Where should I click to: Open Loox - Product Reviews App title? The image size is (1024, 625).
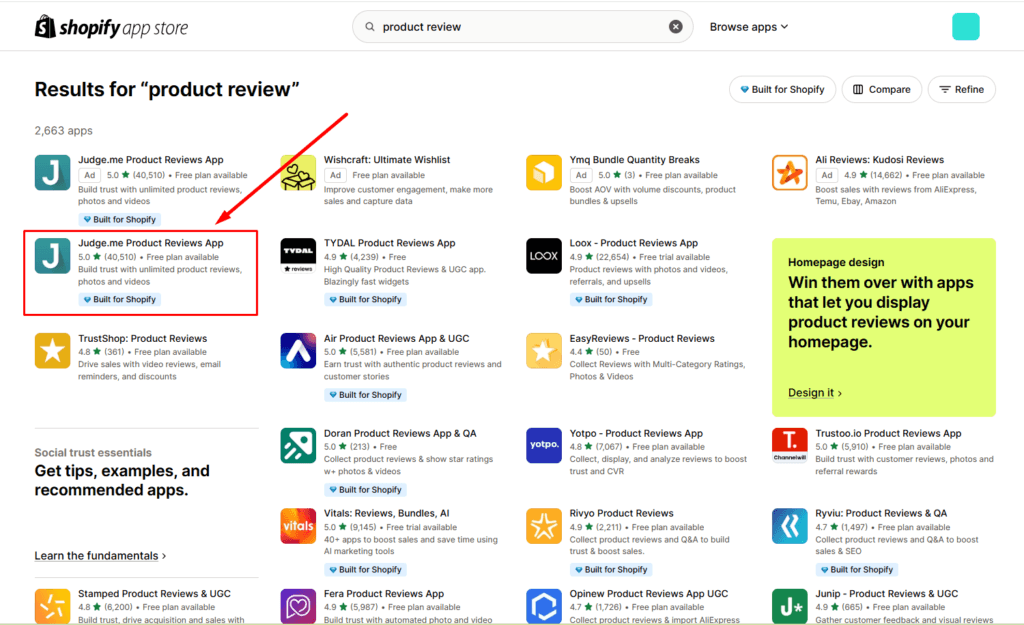point(633,243)
